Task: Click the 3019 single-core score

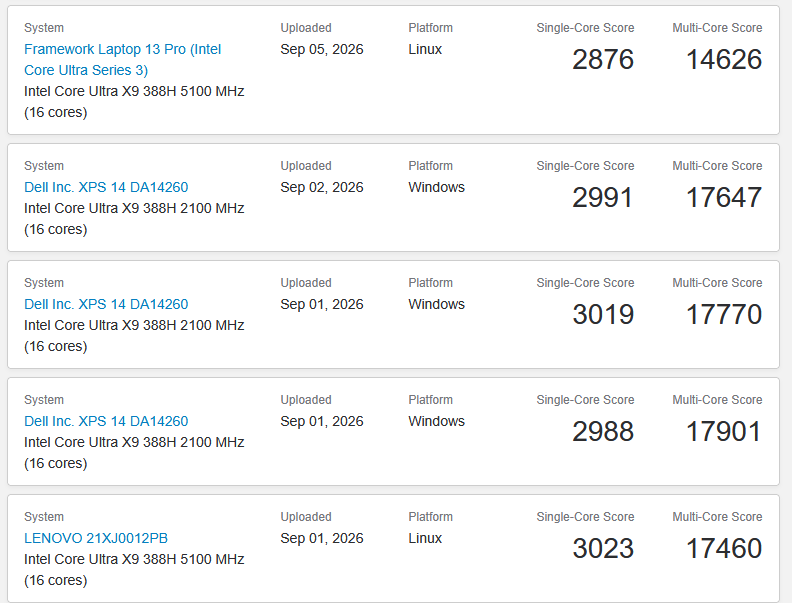Action: [603, 315]
